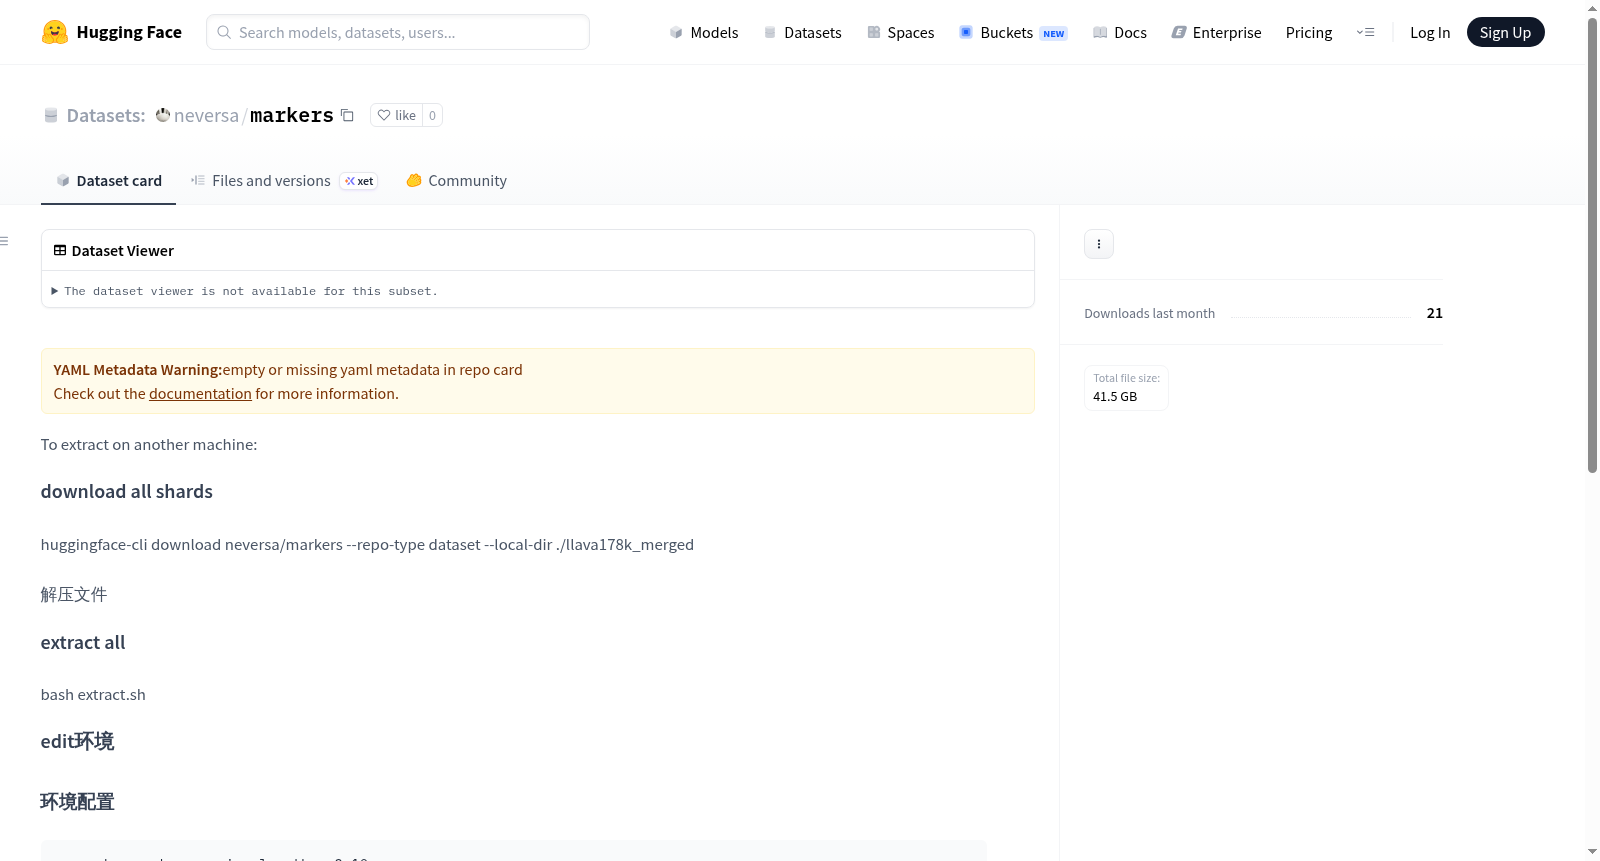The image size is (1600, 861).
Task: Copy the dataset name with the copy icon
Action: point(347,115)
